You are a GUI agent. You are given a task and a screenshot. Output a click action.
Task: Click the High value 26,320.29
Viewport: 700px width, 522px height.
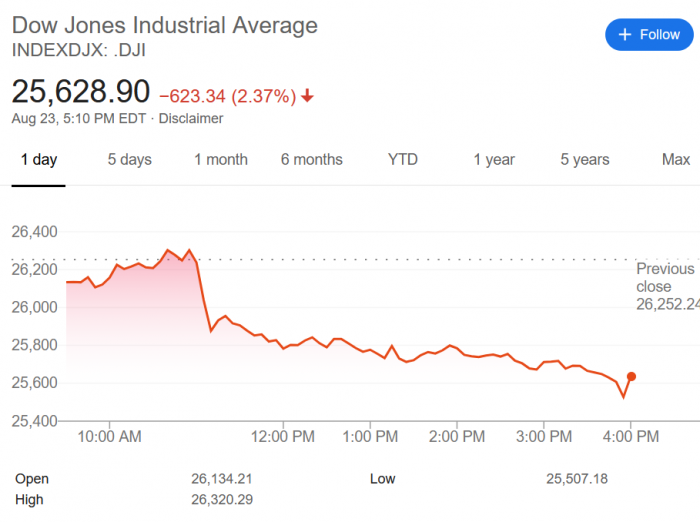pos(222,499)
